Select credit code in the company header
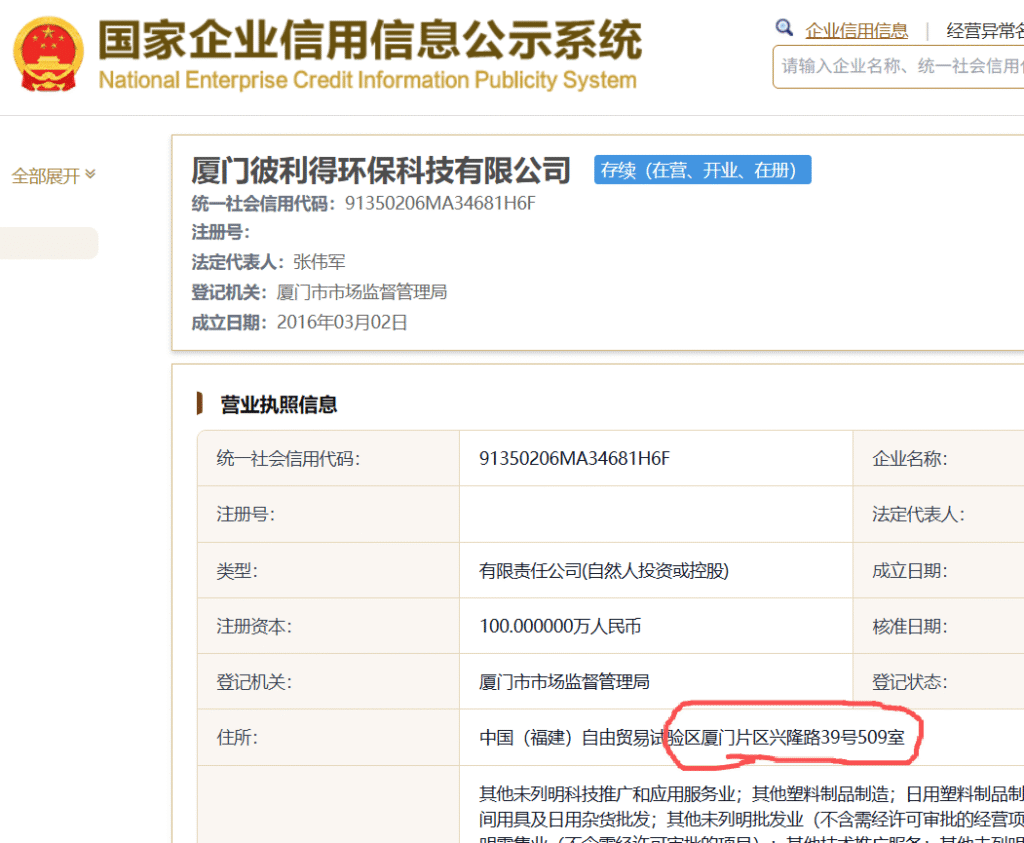The image size is (1024, 843). pos(440,203)
